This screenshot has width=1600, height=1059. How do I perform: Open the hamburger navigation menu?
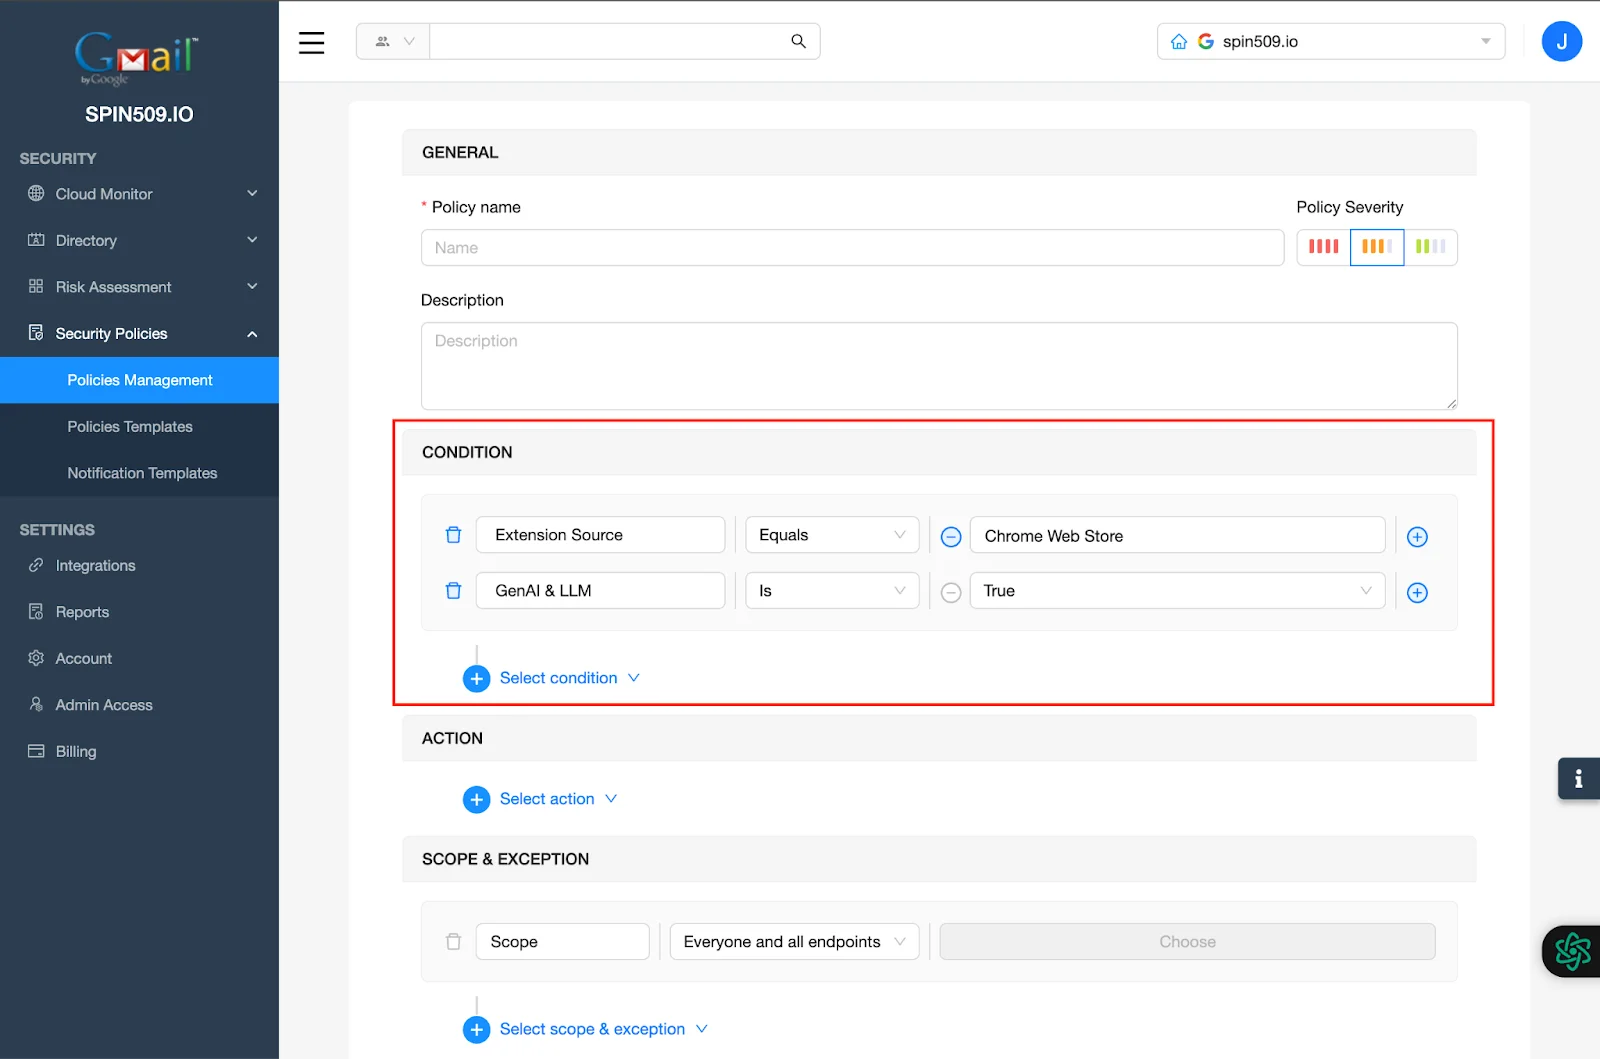pos(311,43)
